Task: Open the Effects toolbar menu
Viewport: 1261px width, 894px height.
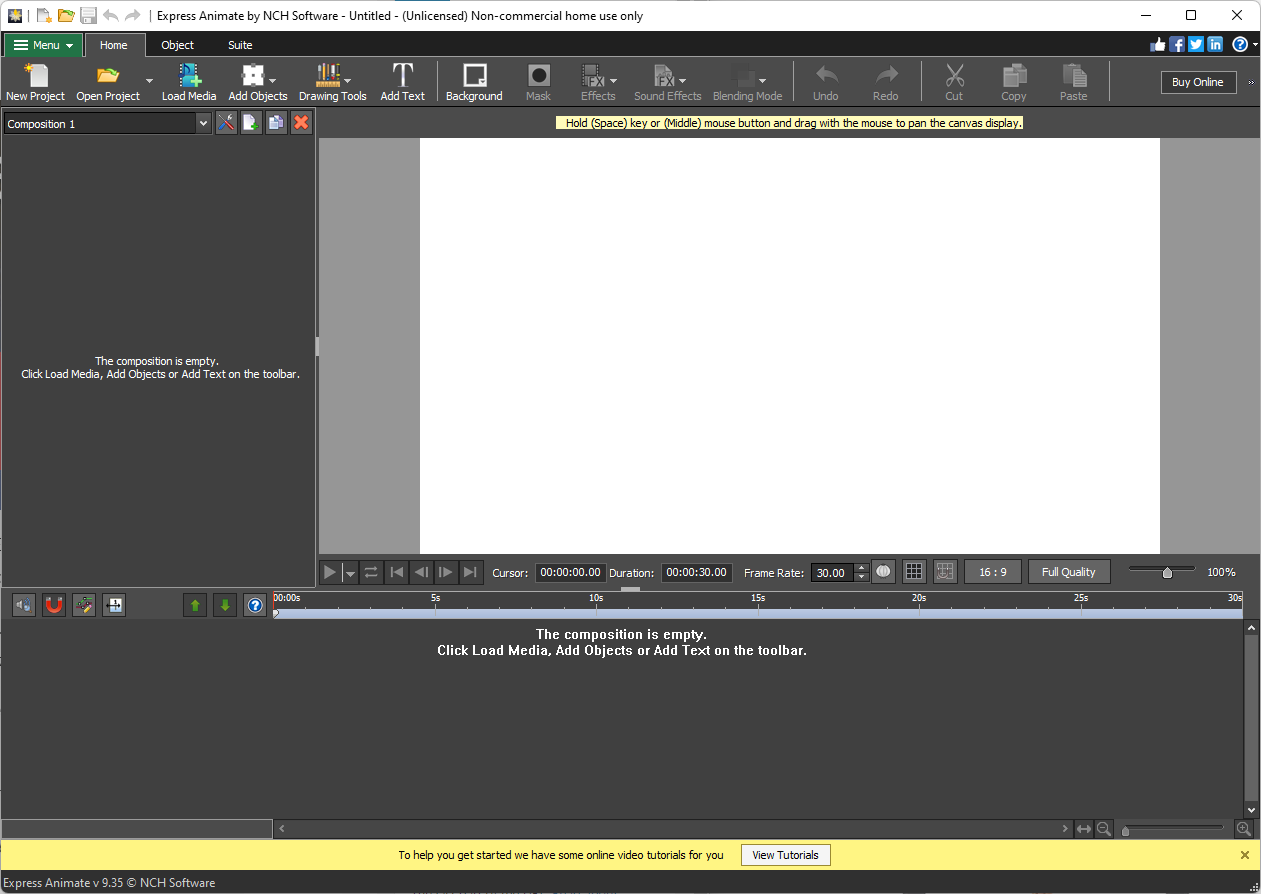Action: (x=598, y=82)
